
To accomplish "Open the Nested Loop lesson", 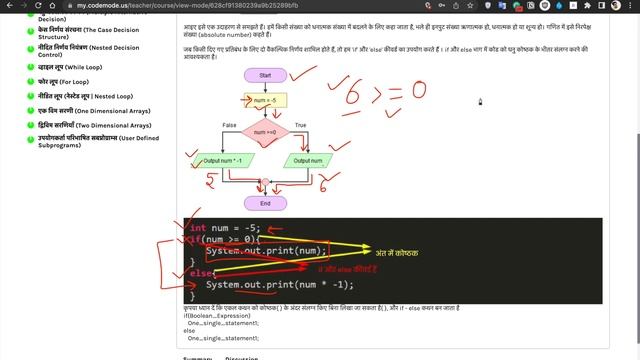I will point(85,96).
